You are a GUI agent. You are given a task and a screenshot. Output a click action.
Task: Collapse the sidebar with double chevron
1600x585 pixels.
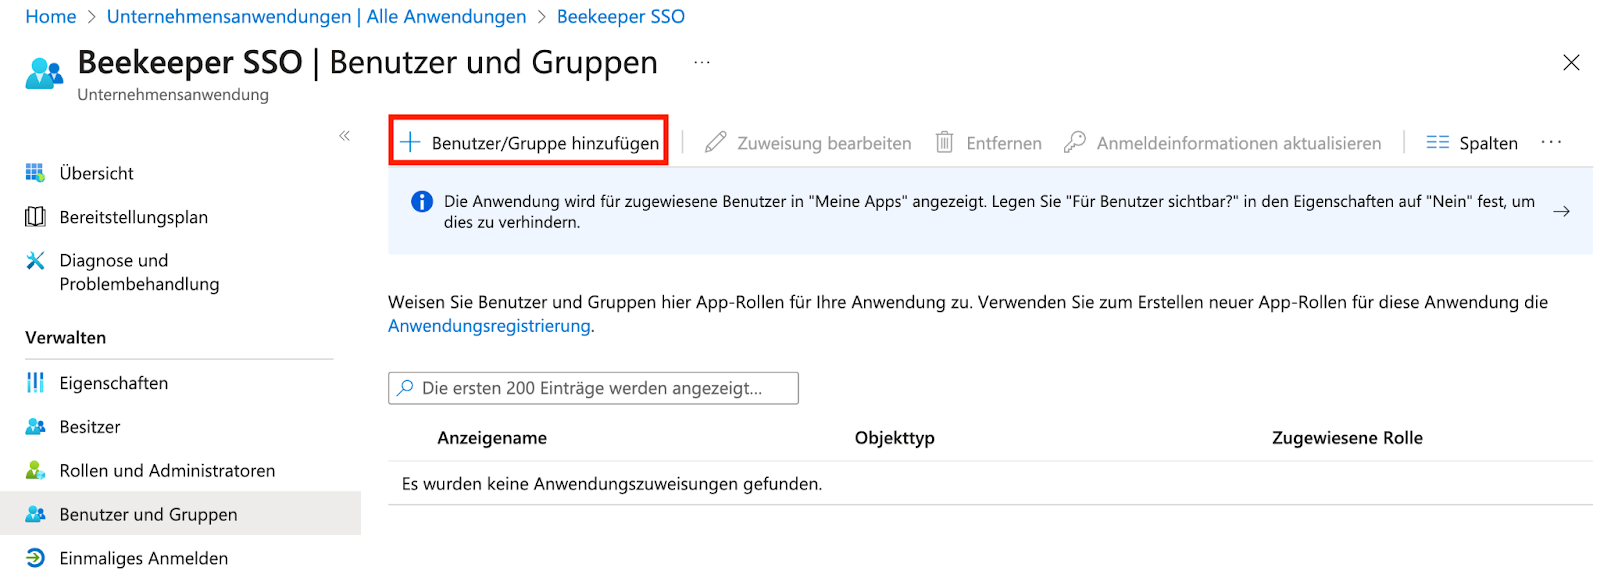pyautogui.click(x=344, y=135)
